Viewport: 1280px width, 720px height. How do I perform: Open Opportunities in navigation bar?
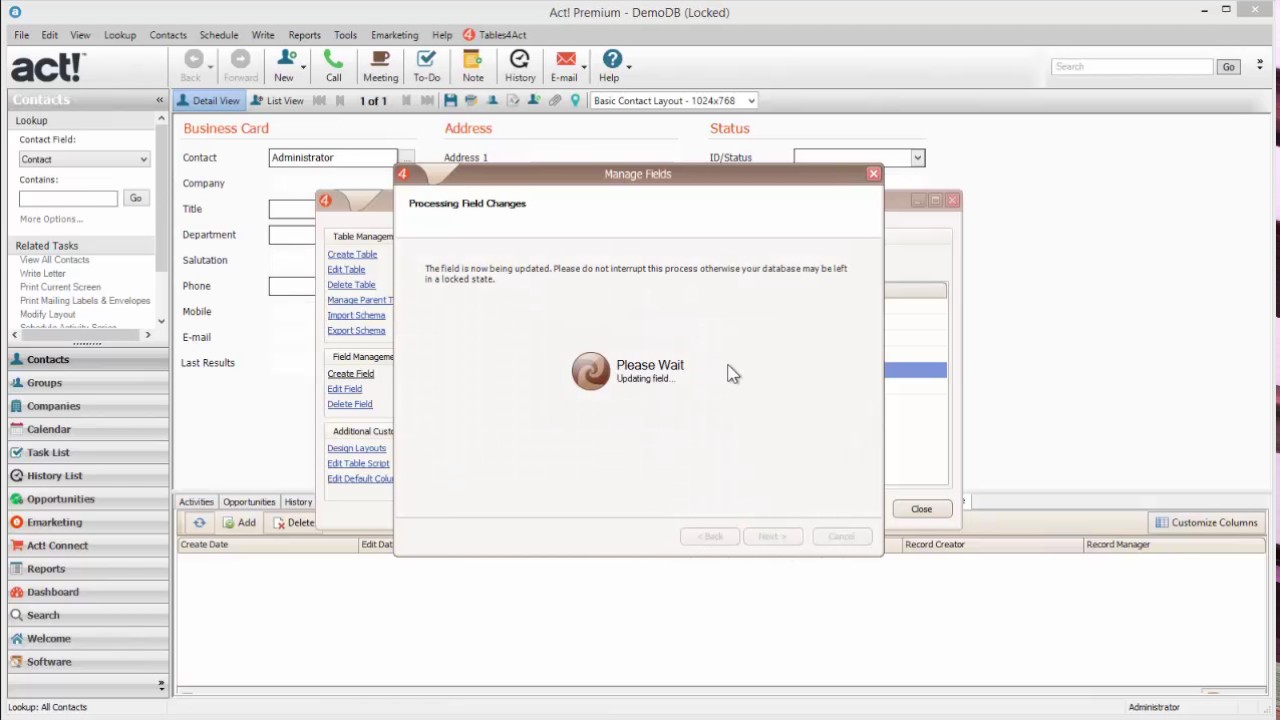click(x=88, y=499)
